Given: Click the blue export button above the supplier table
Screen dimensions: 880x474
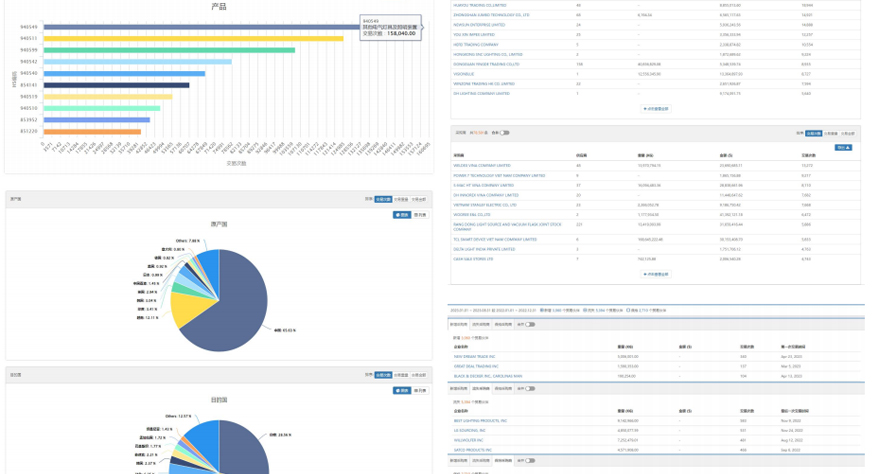Looking at the screenshot, I should (x=843, y=147).
